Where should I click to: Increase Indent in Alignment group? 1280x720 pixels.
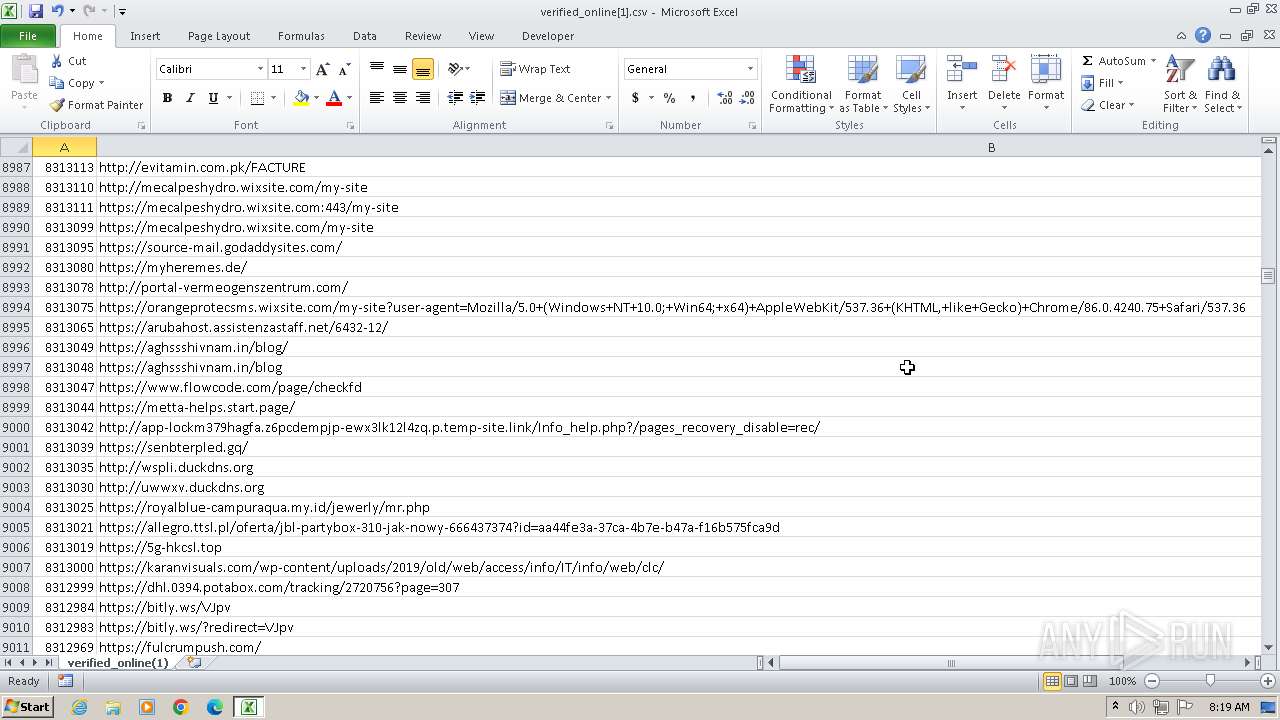478,98
